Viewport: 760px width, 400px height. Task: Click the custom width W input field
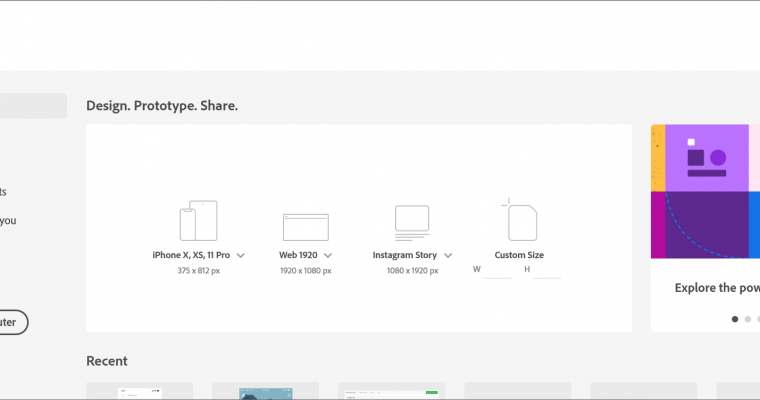pyautogui.click(x=498, y=271)
